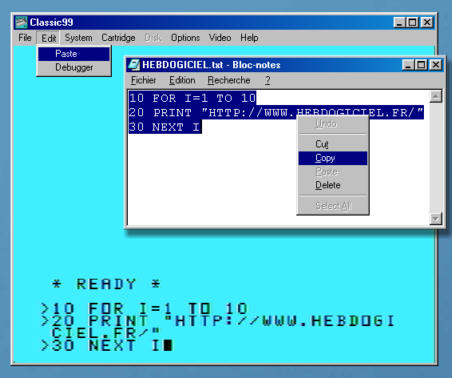Open the Video menu

pos(220,38)
